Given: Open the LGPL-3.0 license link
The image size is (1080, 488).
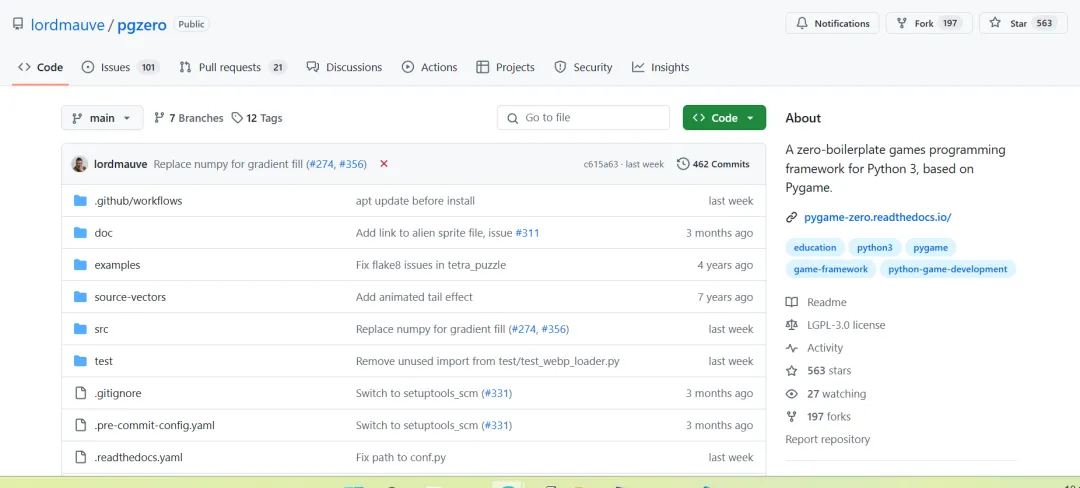Looking at the screenshot, I should pyautogui.click(x=846, y=325).
